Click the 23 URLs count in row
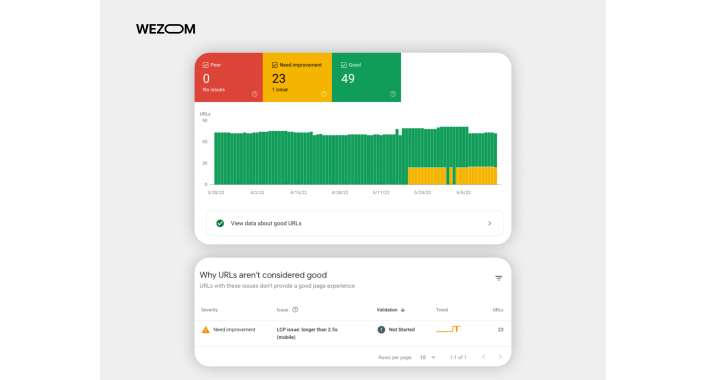This screenshot has height=380, width=707. pos(500,330)
